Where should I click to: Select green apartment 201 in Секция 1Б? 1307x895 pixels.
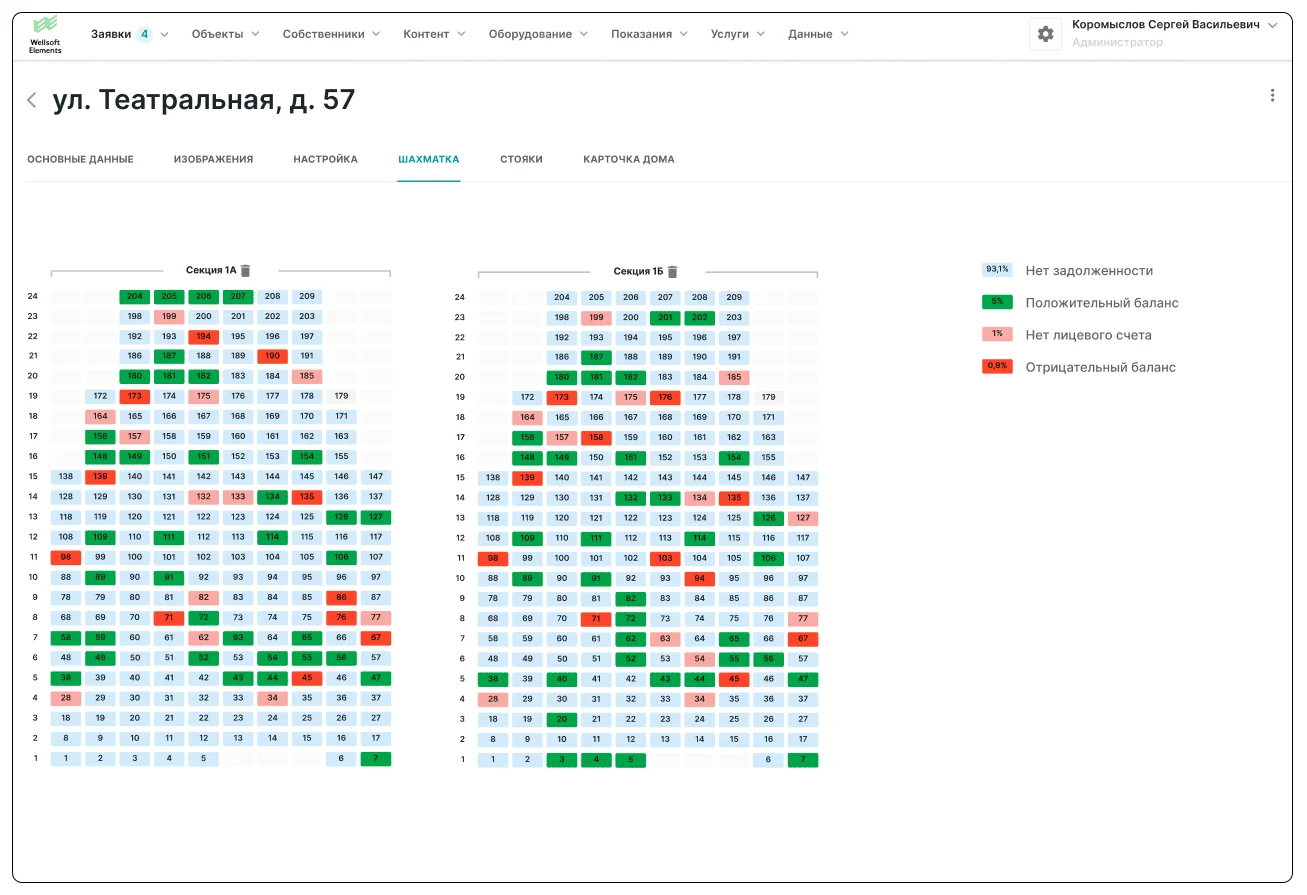[x=665, y=317]
